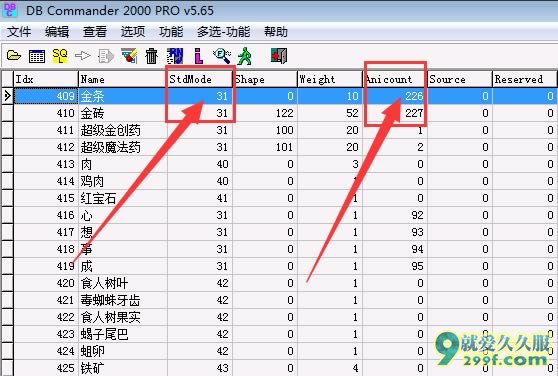
Task: Click the Weight column header
Action: (x=330, y=79)
